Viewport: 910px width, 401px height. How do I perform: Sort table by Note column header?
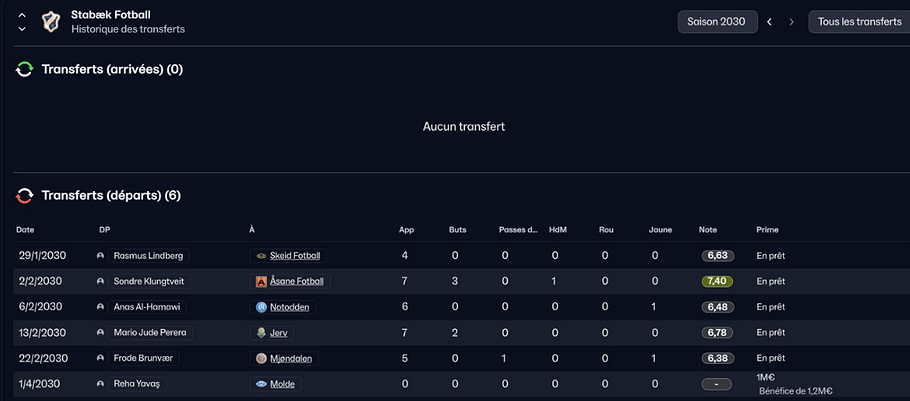[x=708, y=230]
